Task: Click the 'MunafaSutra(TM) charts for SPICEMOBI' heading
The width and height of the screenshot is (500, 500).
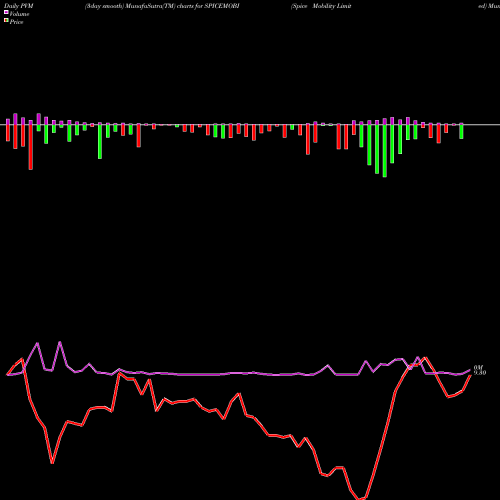Action: click(x=182, y=6)
